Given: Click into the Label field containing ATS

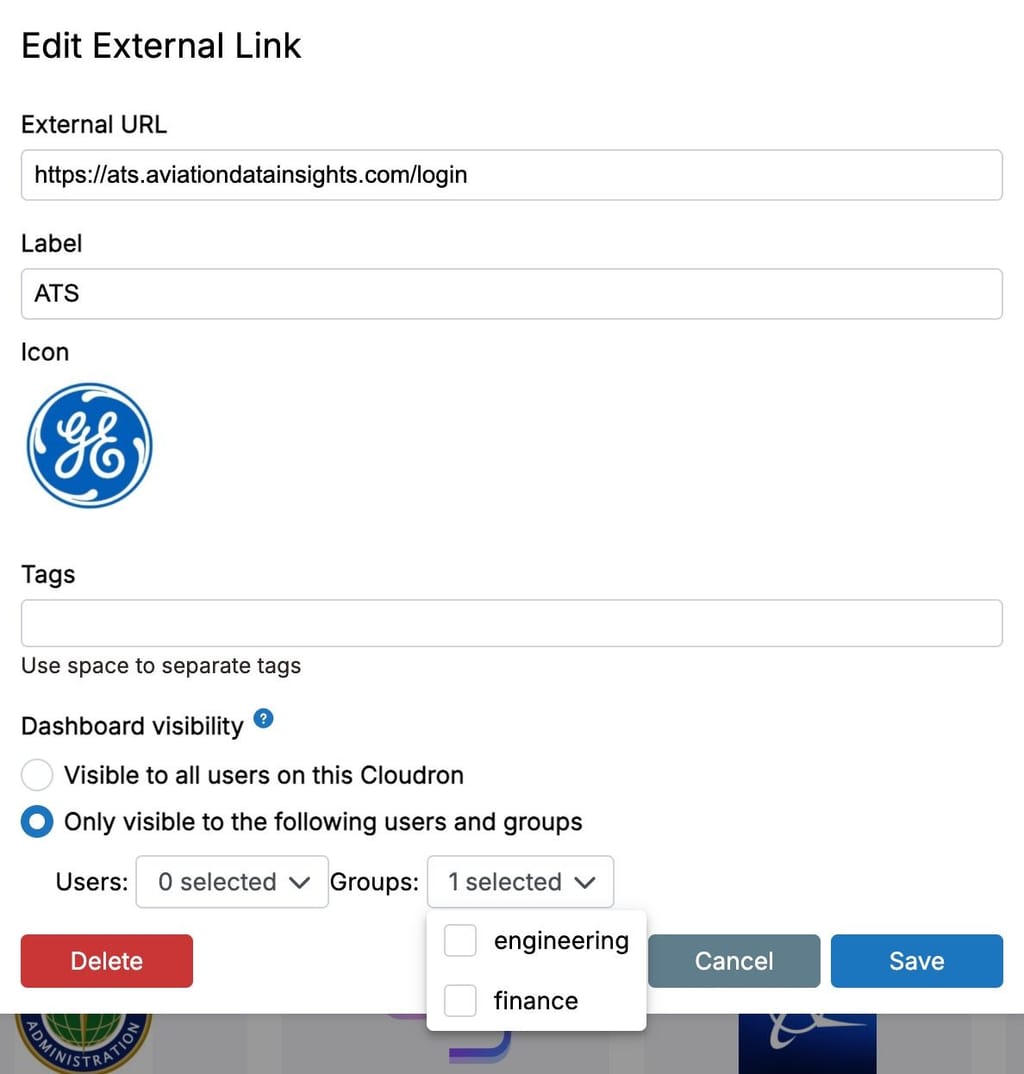Looking at the screenshot, I should point(511,294).
